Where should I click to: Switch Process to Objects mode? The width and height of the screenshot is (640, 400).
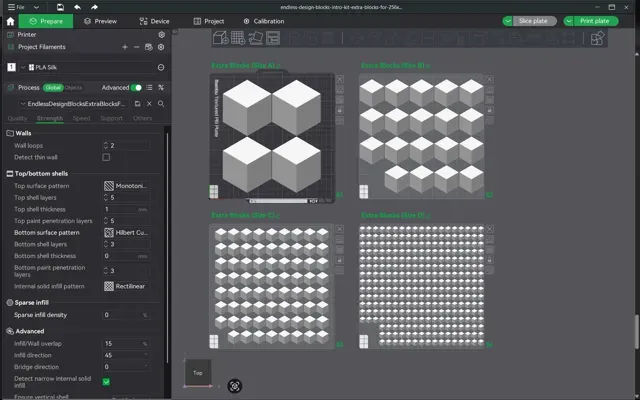pos(73,87)
